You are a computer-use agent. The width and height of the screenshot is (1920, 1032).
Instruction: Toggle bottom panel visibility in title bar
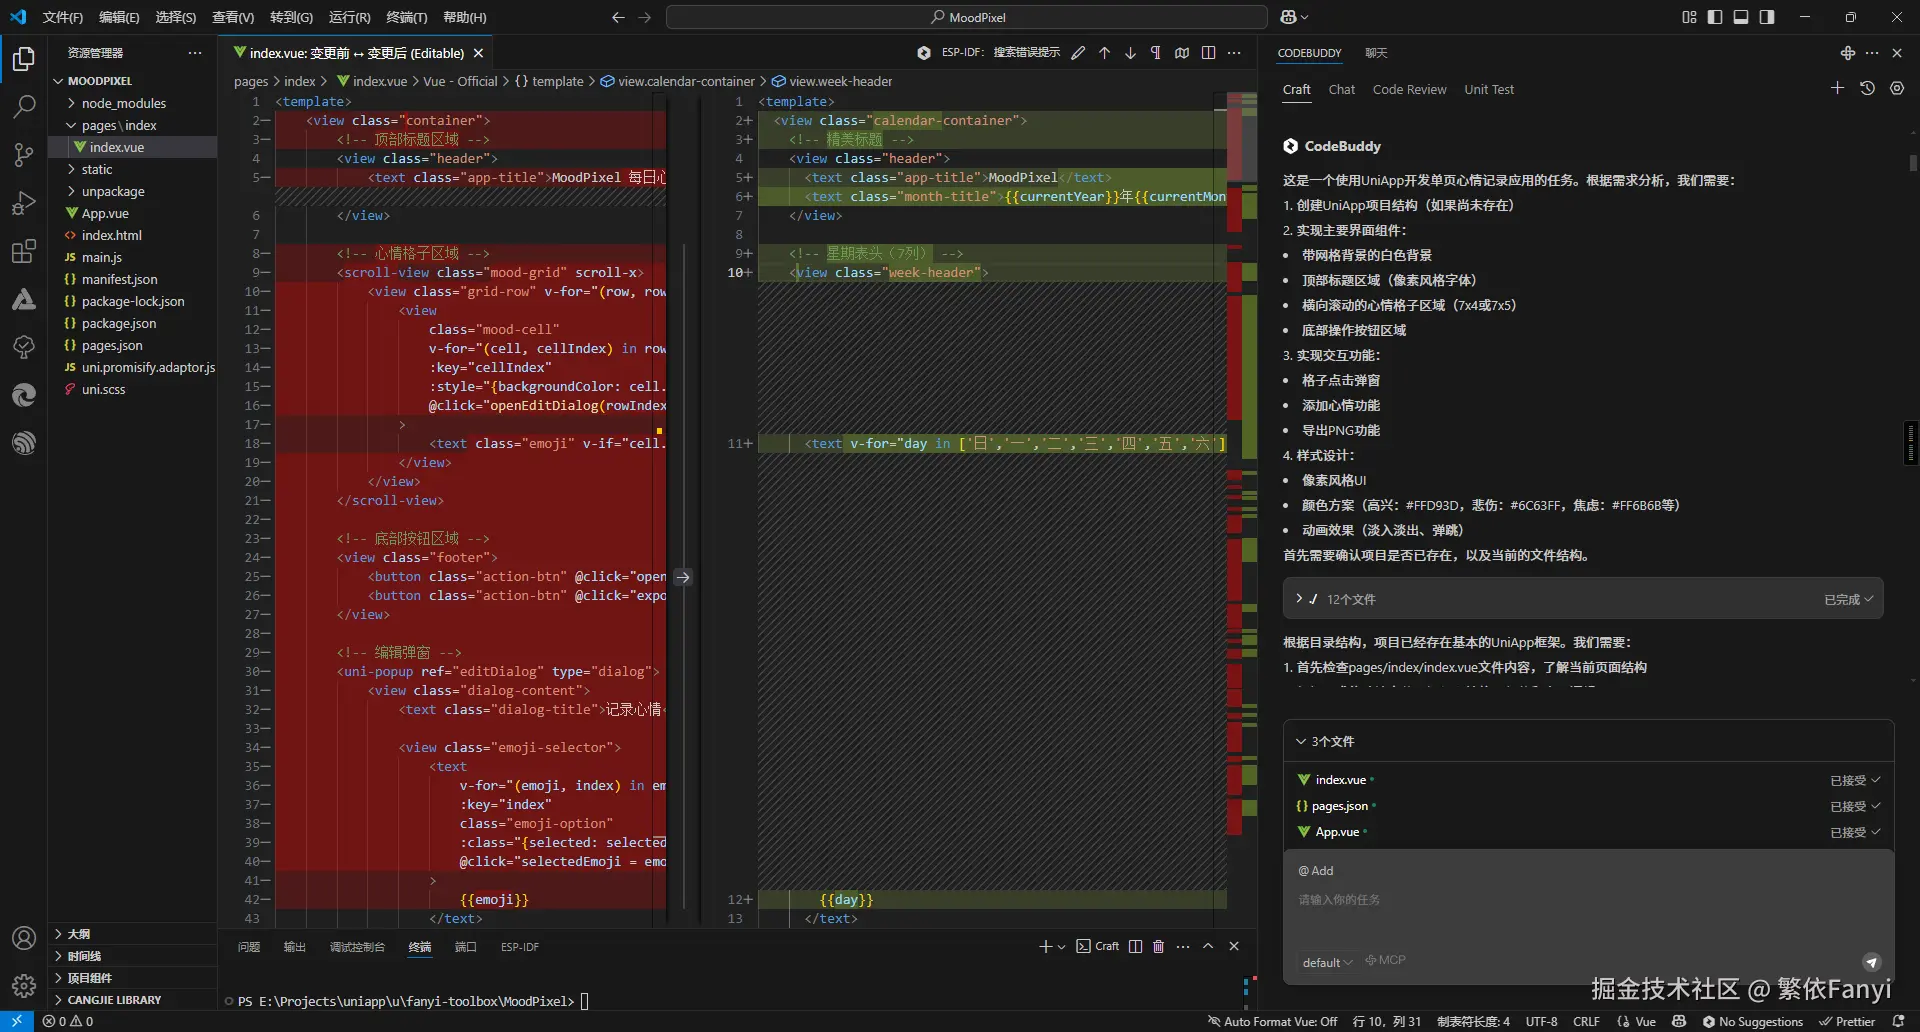click(x=1741, y=17)
